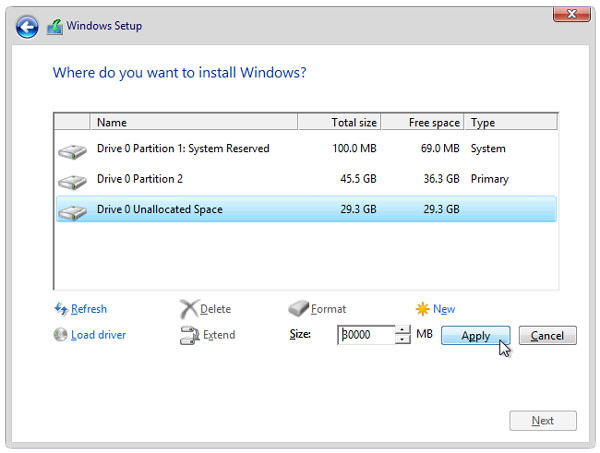
Task: Click the drive icon for Unallocated Space
Action: (72, 212)
